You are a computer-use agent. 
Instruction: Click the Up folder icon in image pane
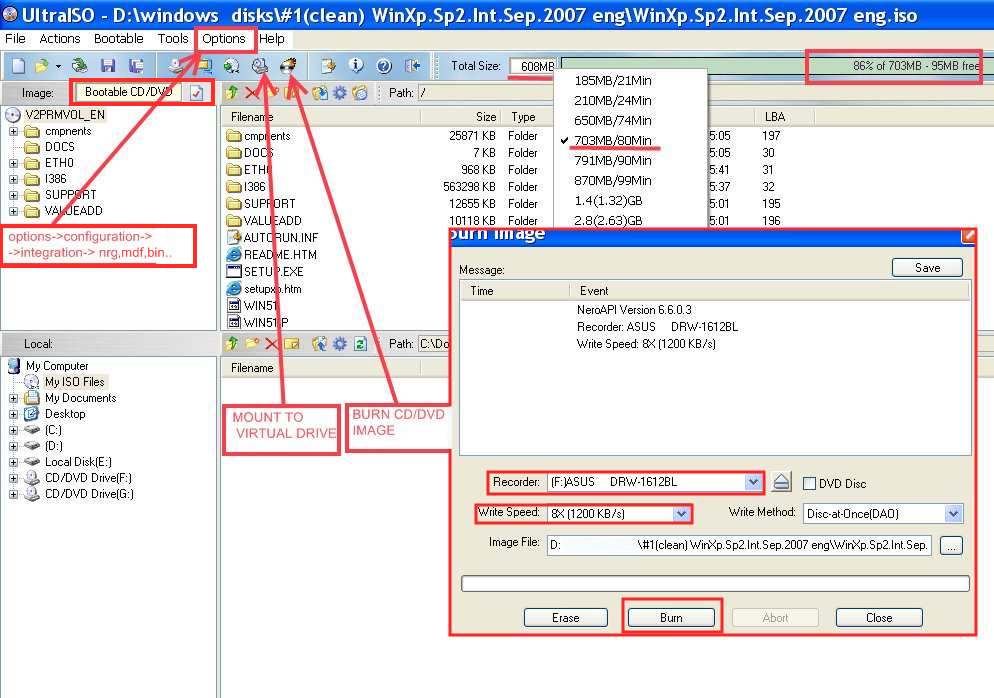point(231,93)
